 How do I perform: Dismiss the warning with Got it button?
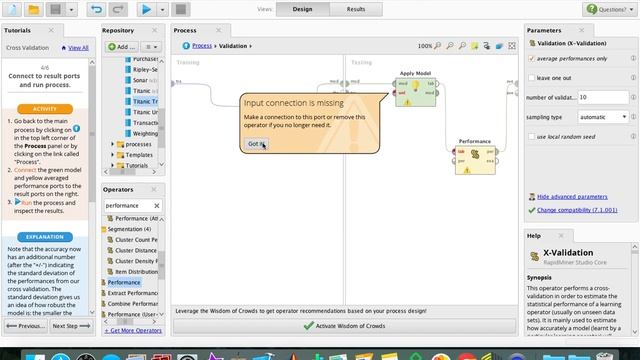coord(256,144)
